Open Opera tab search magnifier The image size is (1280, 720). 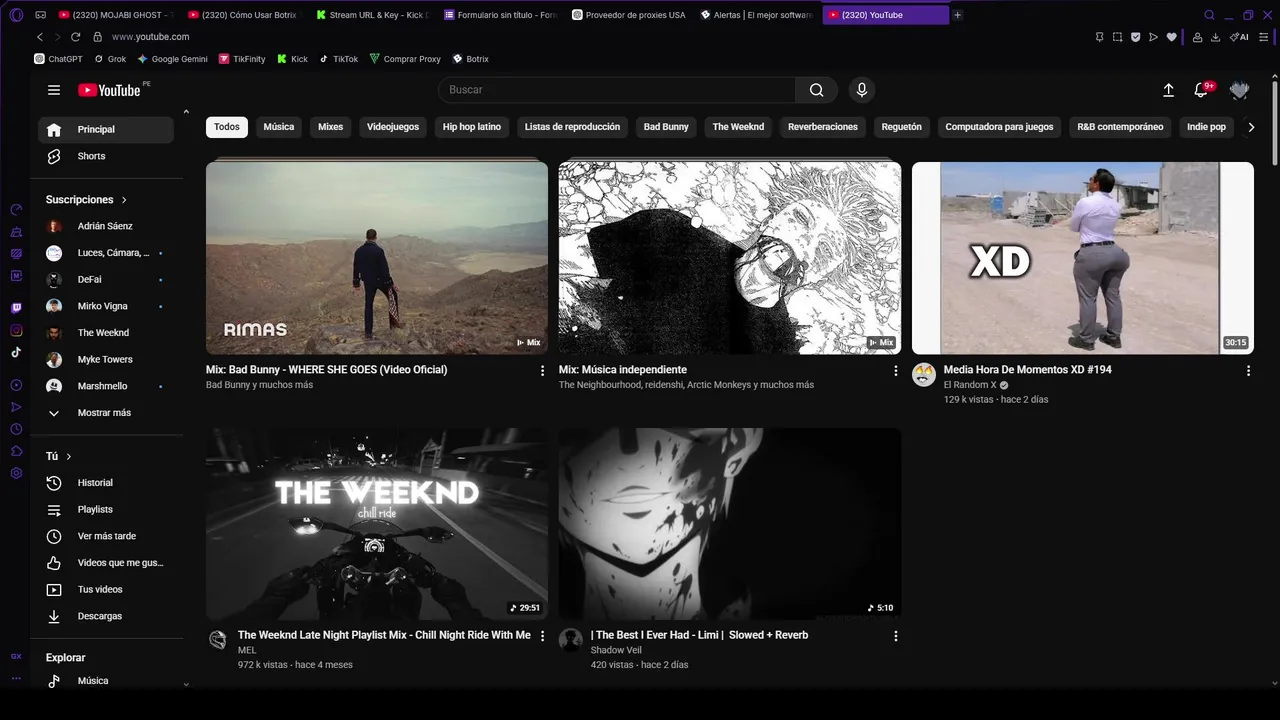[x=1209, y=15]
